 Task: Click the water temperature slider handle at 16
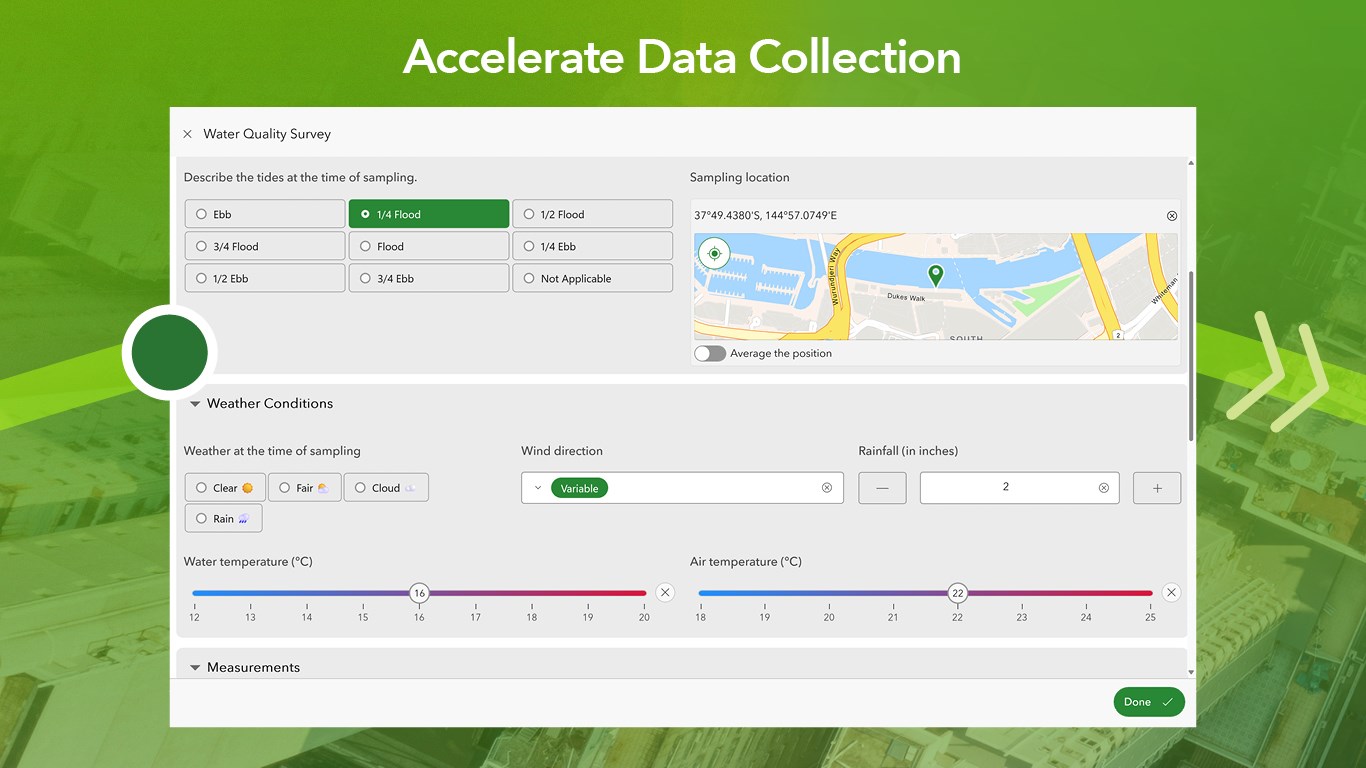(419, 593)
